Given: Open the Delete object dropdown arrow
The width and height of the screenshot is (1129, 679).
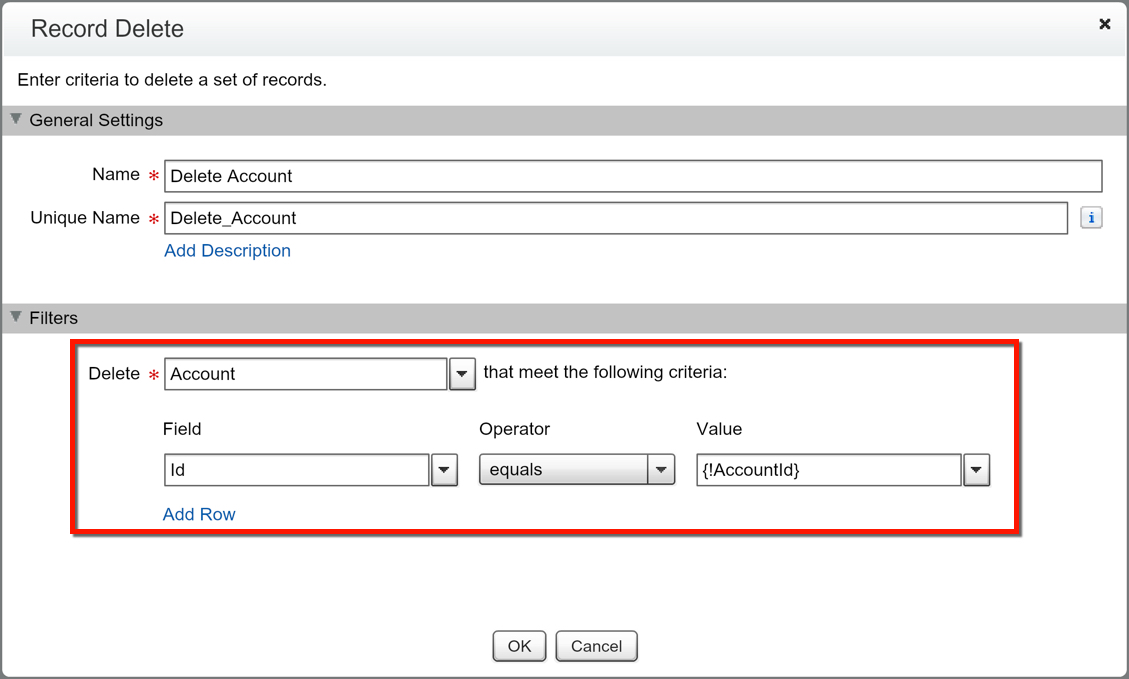Looking at the screenshot, I should point(461,374).
